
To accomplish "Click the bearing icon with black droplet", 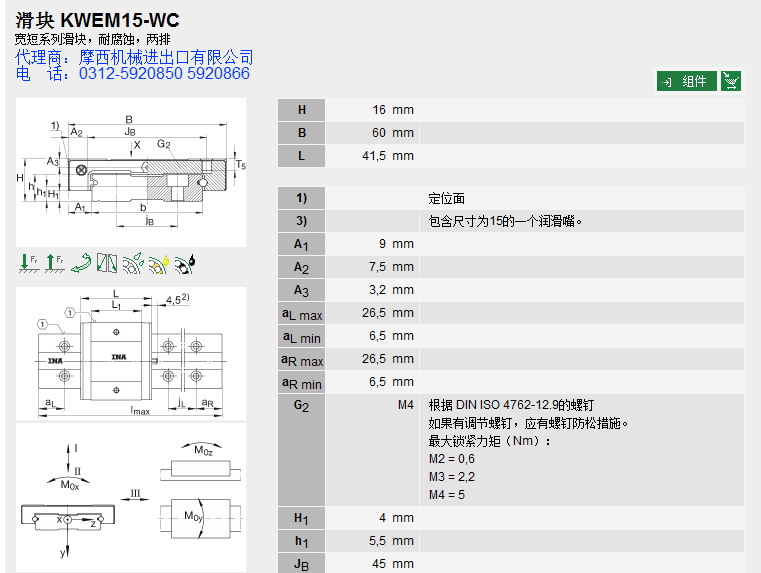I will click(185, 264).
